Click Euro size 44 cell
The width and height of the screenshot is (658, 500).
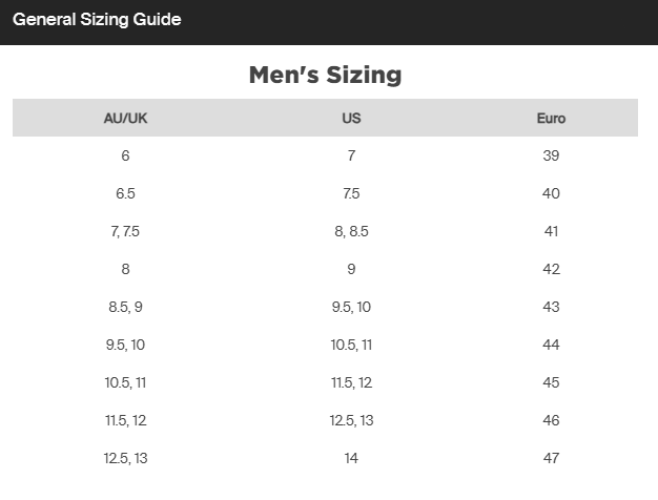click(551, 345)
